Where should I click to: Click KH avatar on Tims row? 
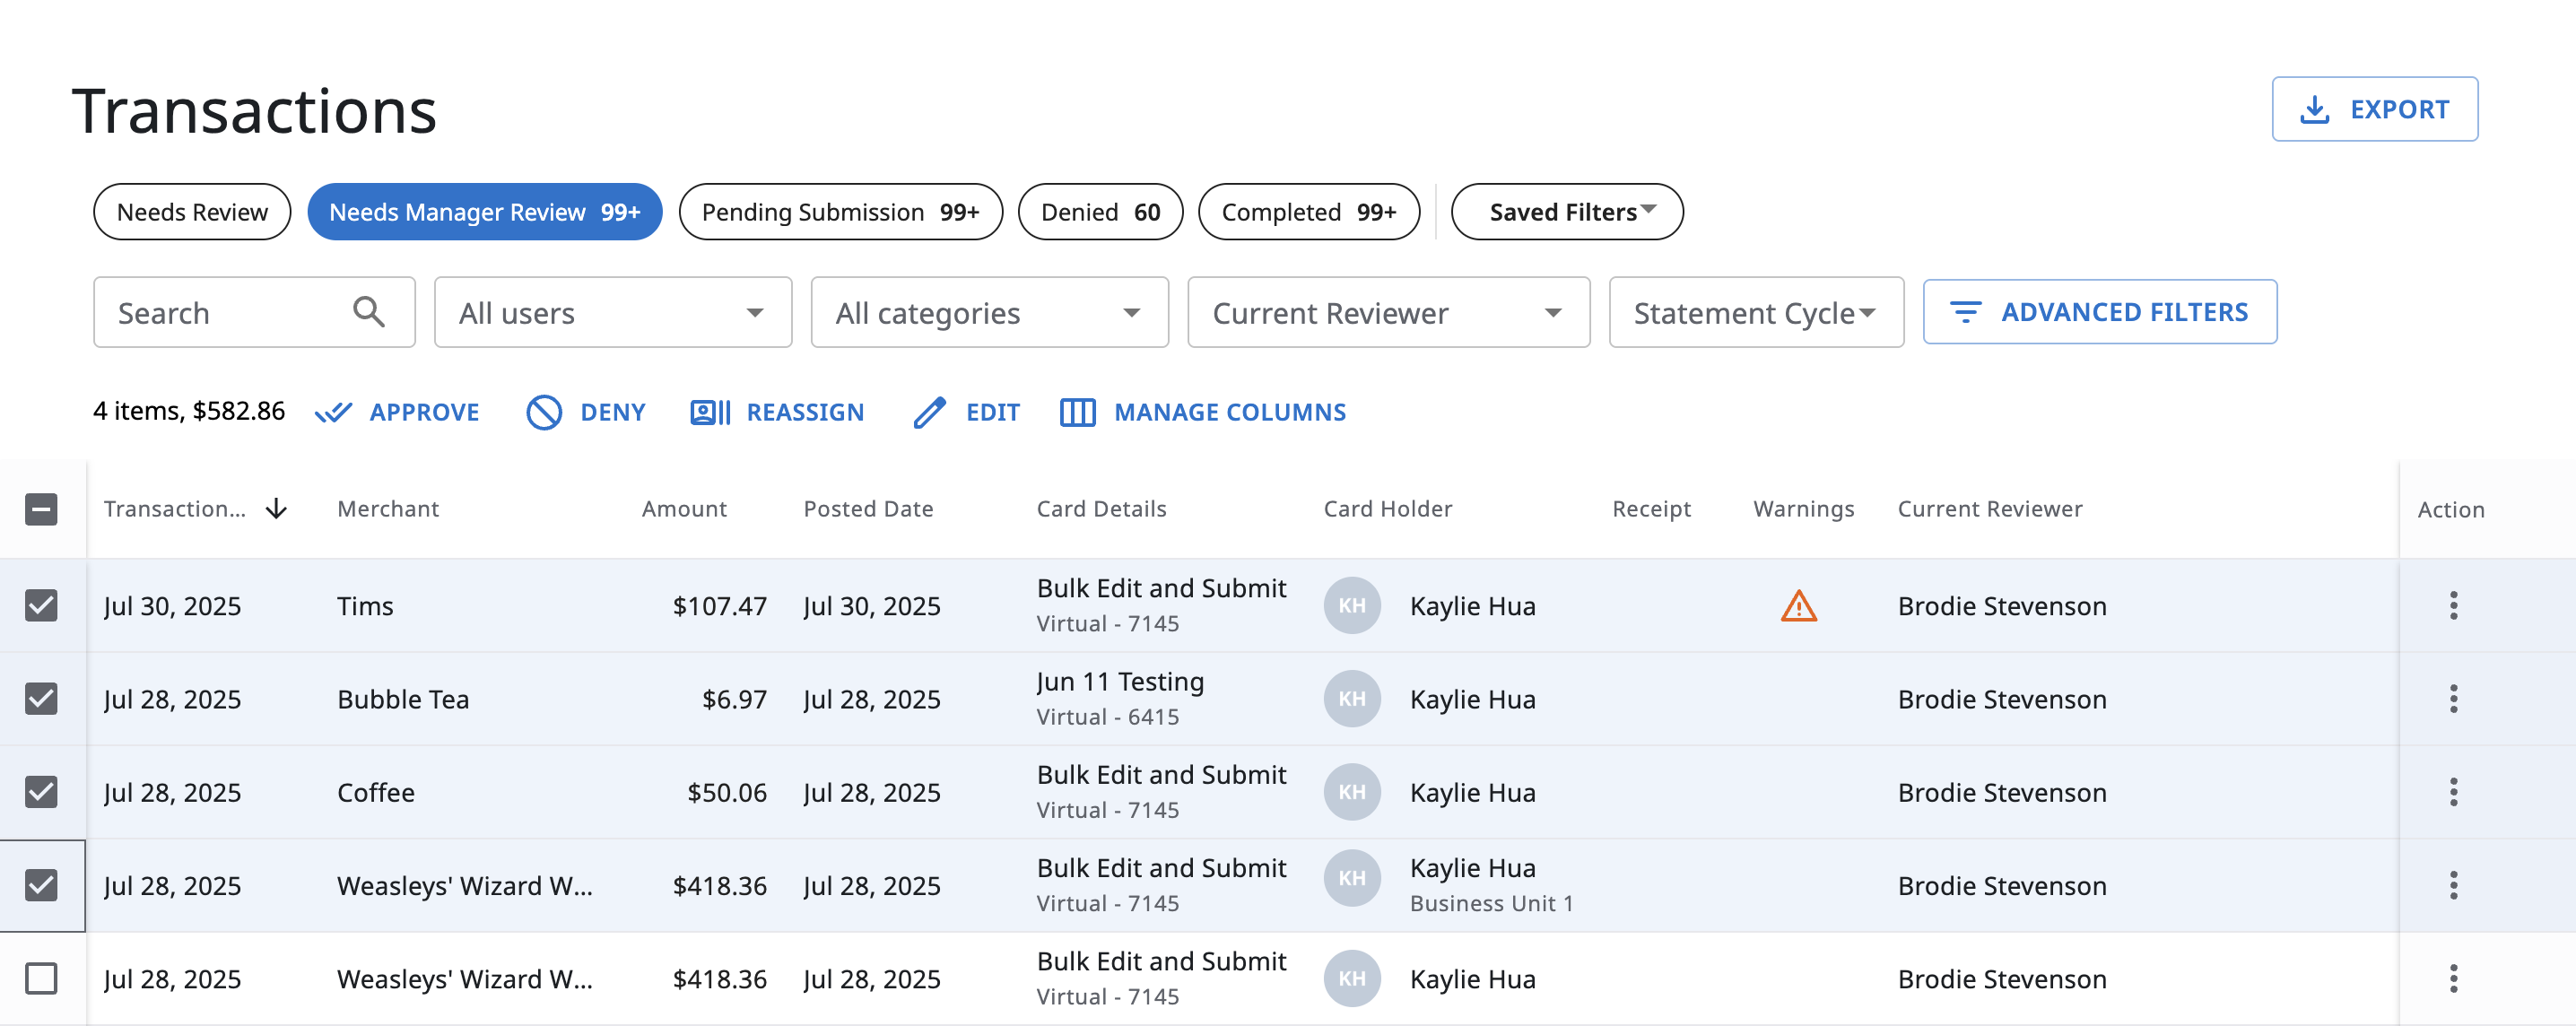[1351, 606]
